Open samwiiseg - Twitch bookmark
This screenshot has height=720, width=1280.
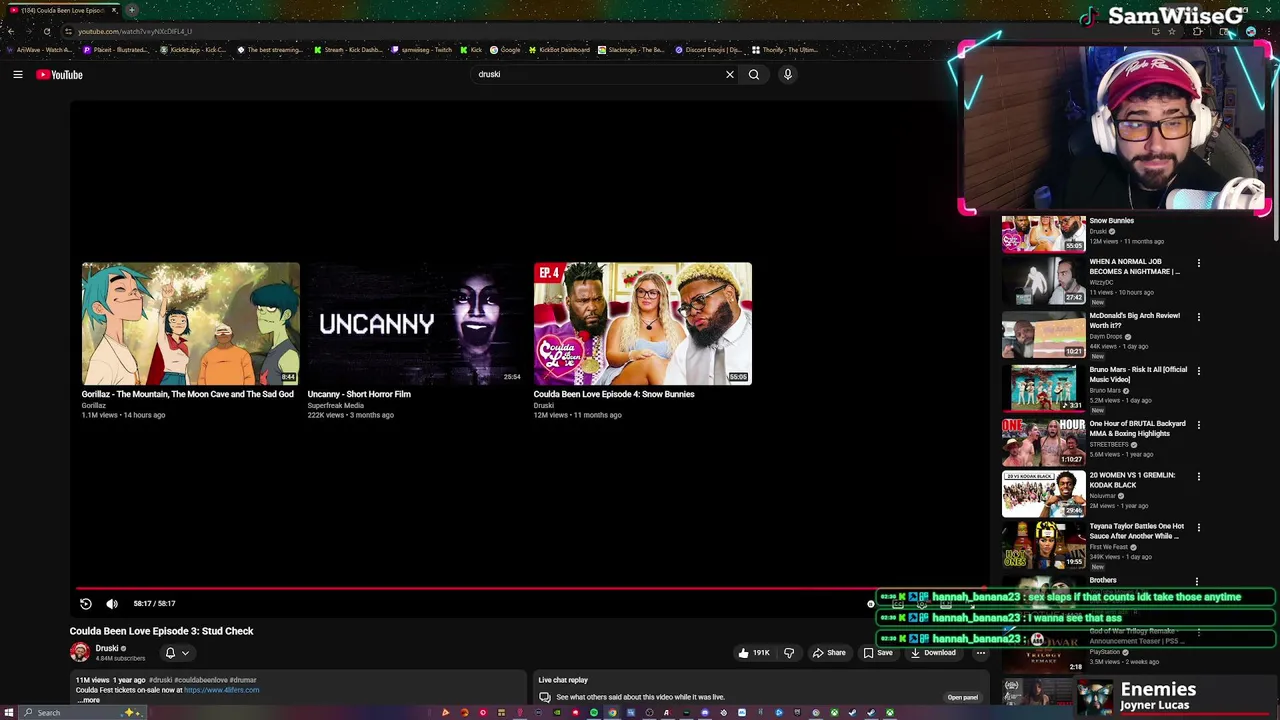(x=422, y=50)
